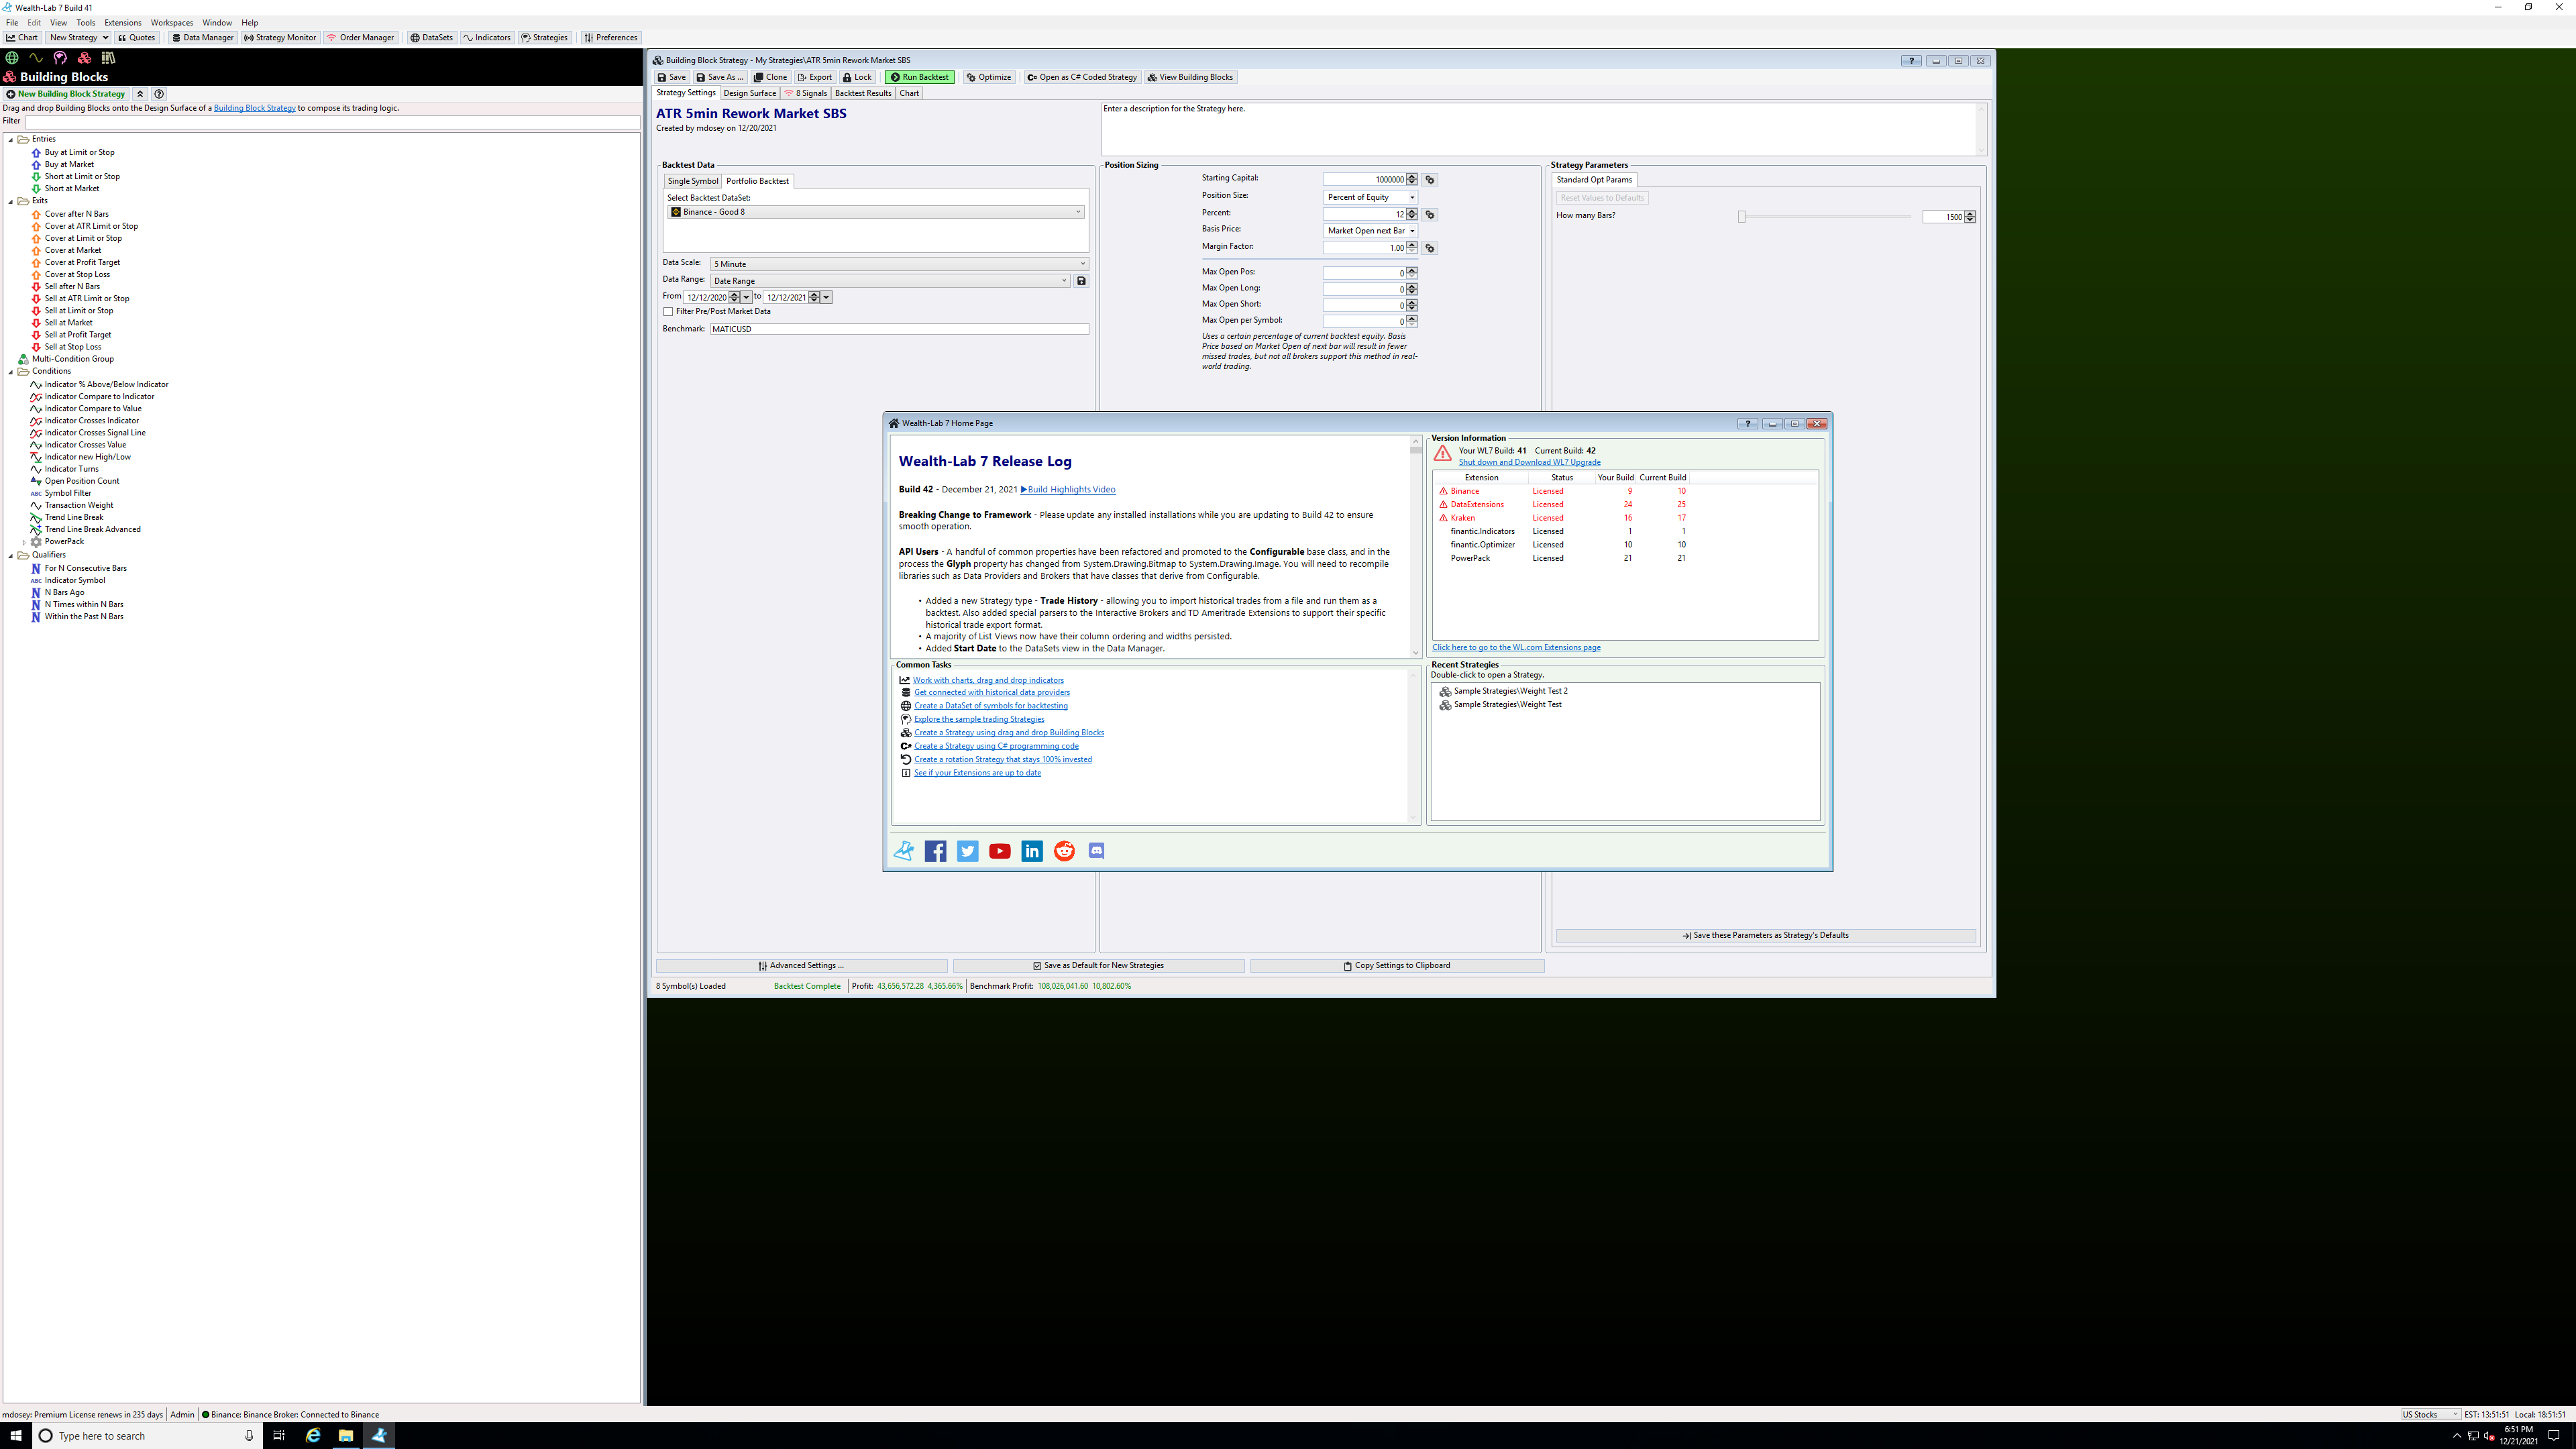Open the Order Manager
The image size is (2576, 1449).
tap(361, 38)
